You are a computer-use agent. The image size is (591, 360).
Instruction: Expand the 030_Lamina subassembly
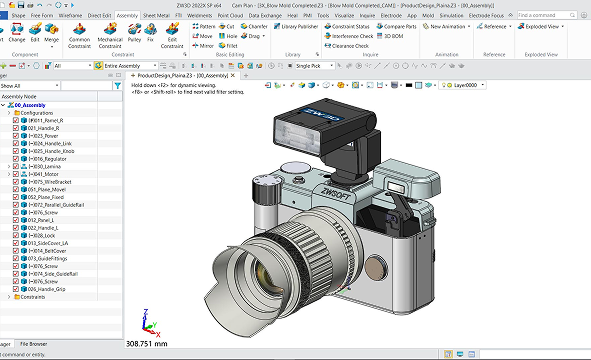9,166
